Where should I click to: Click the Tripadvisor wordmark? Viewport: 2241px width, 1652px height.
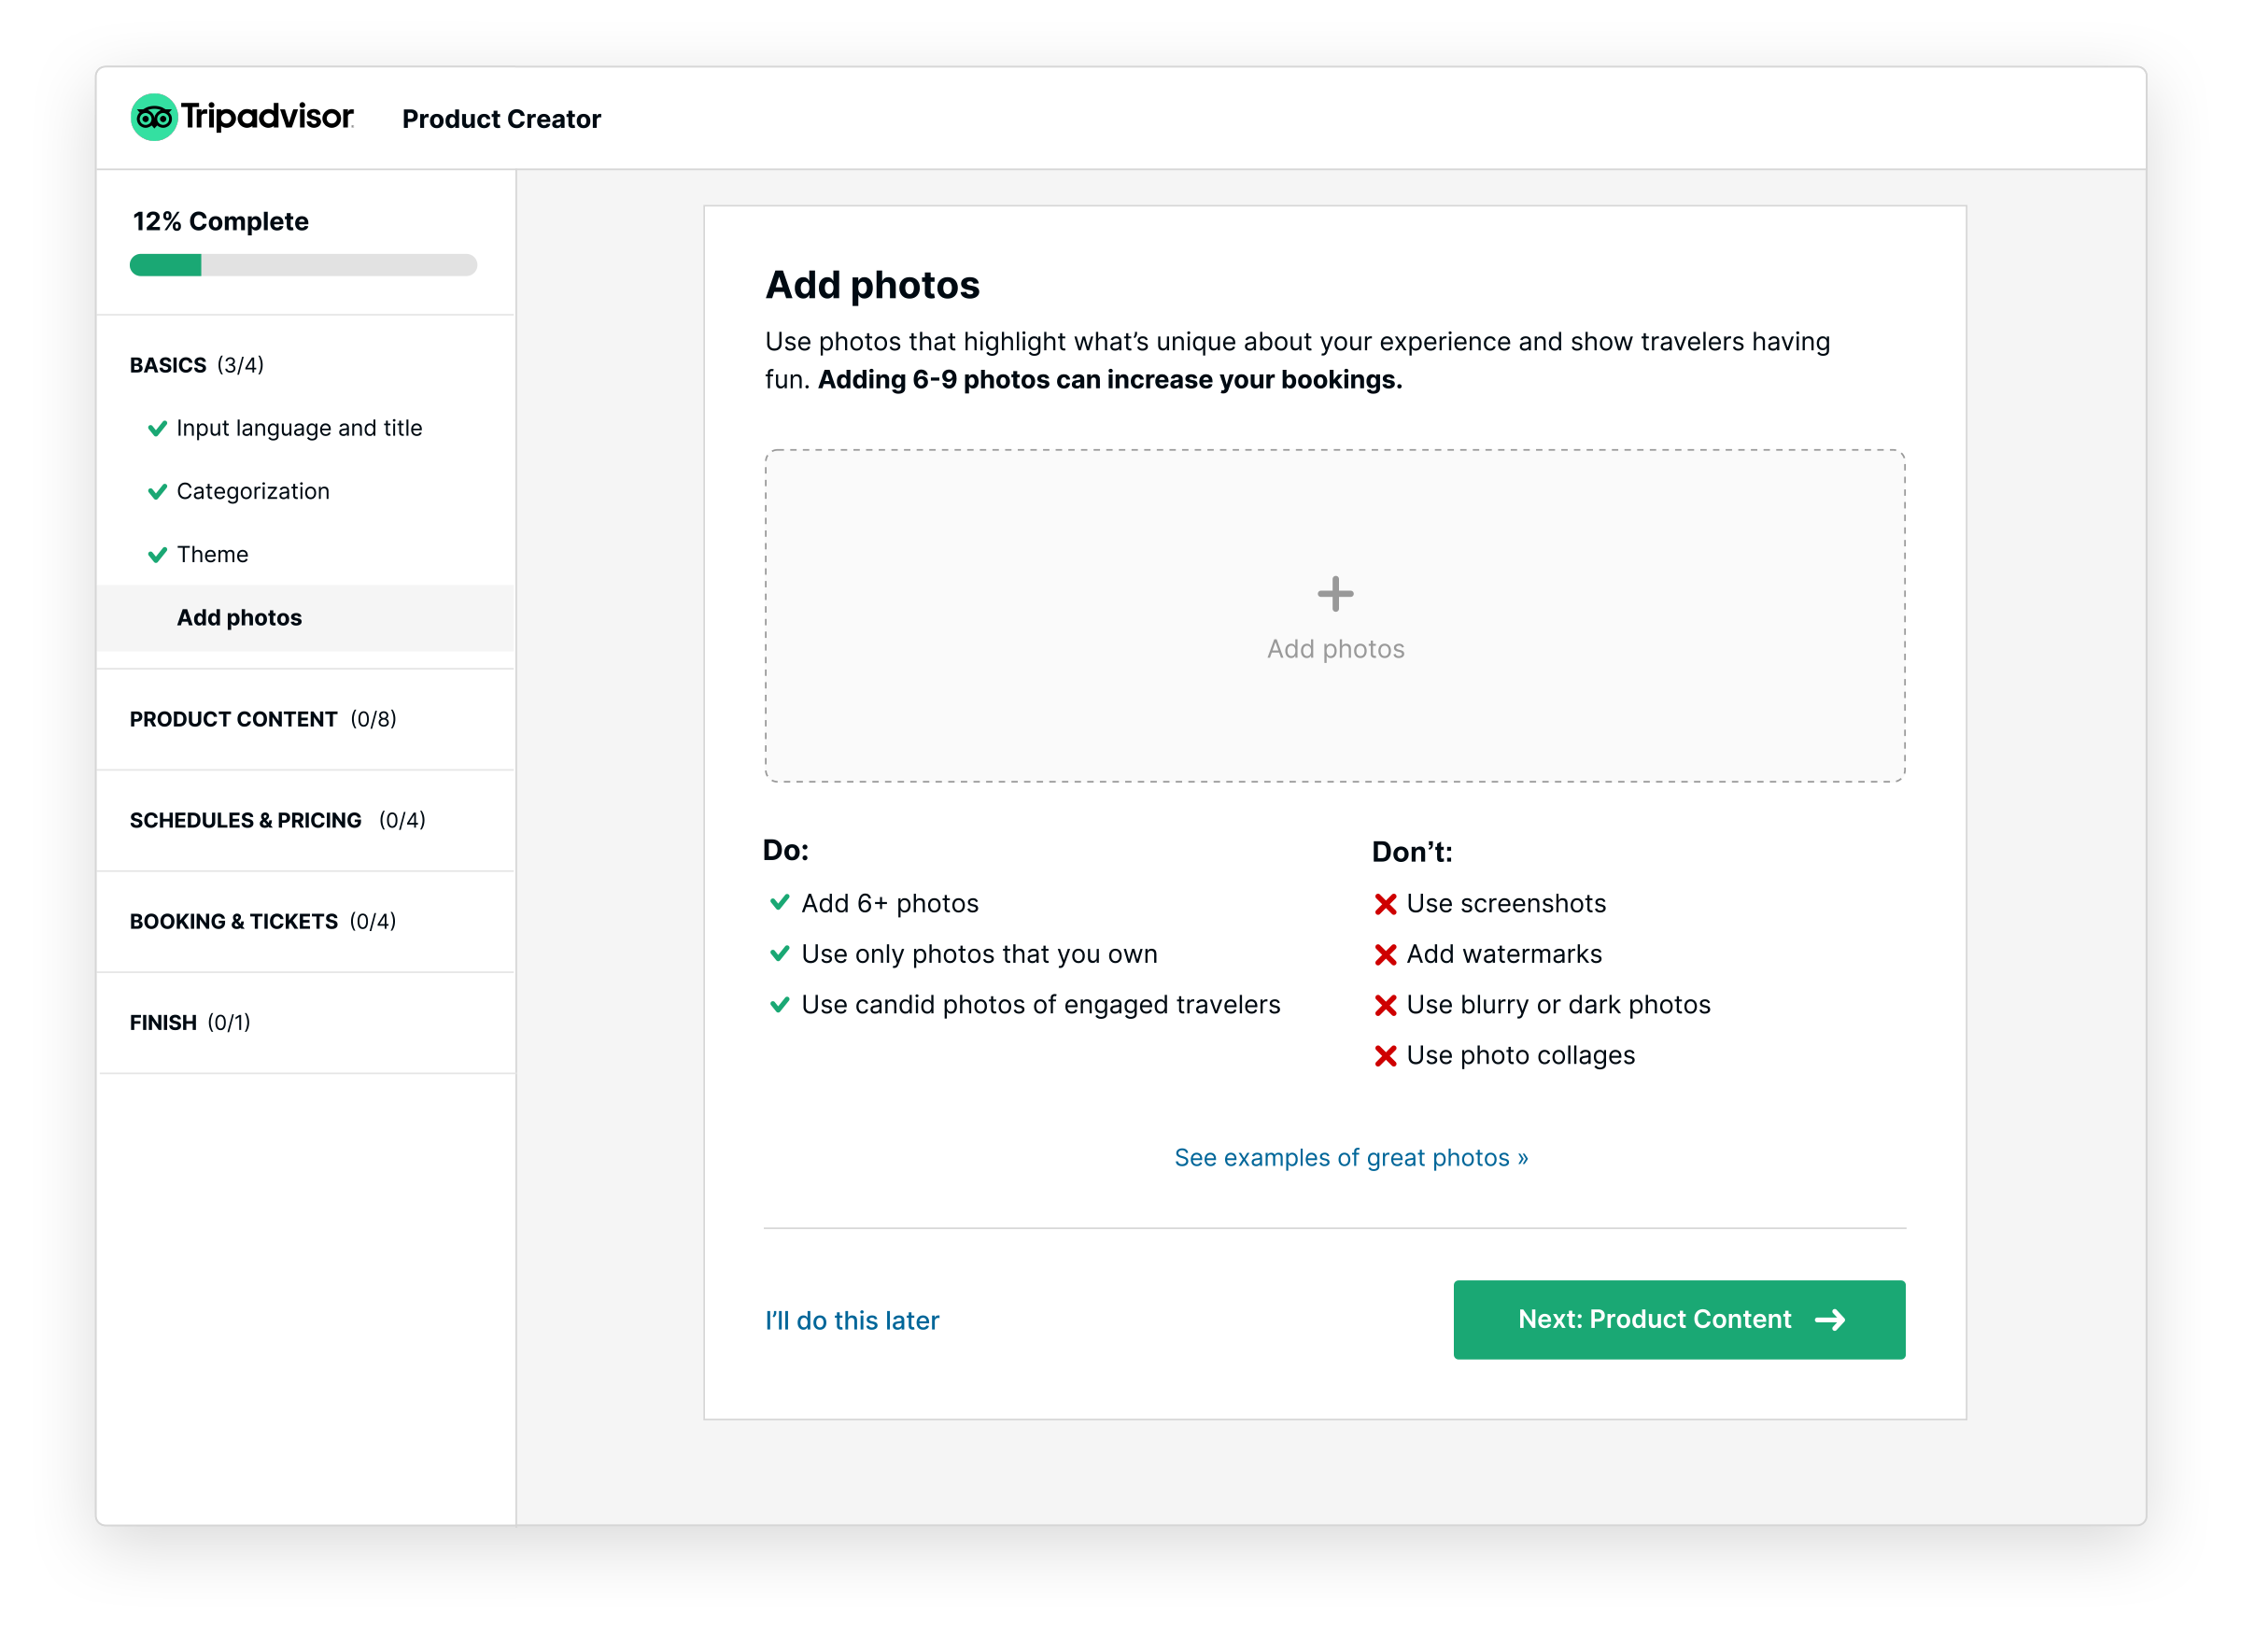[x=267, y=117]
